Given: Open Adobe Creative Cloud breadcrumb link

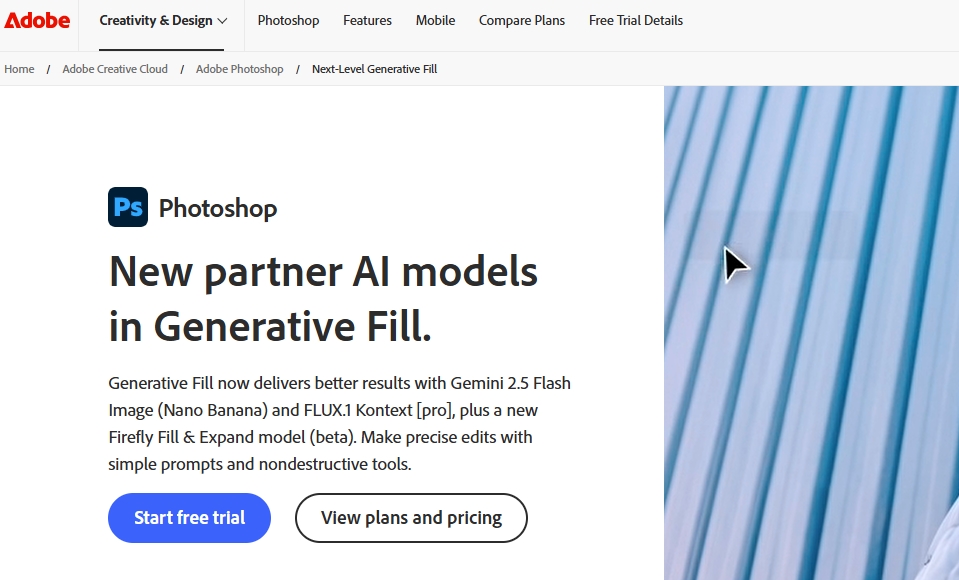Looking at the screenshot, I should coord(114,69).
